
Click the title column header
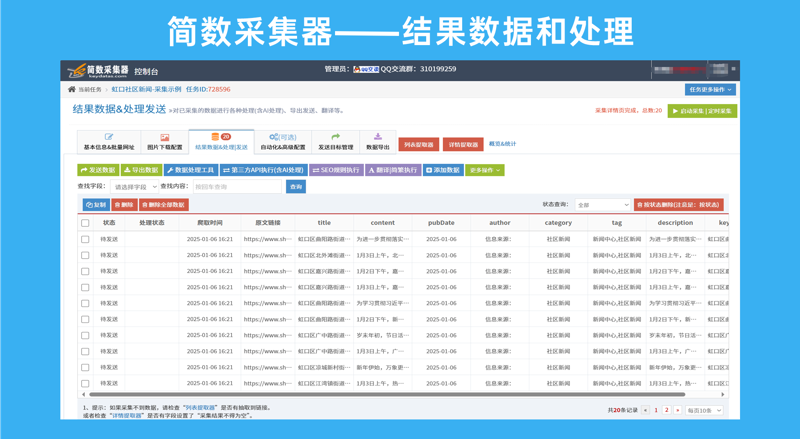tap(324, 223)
